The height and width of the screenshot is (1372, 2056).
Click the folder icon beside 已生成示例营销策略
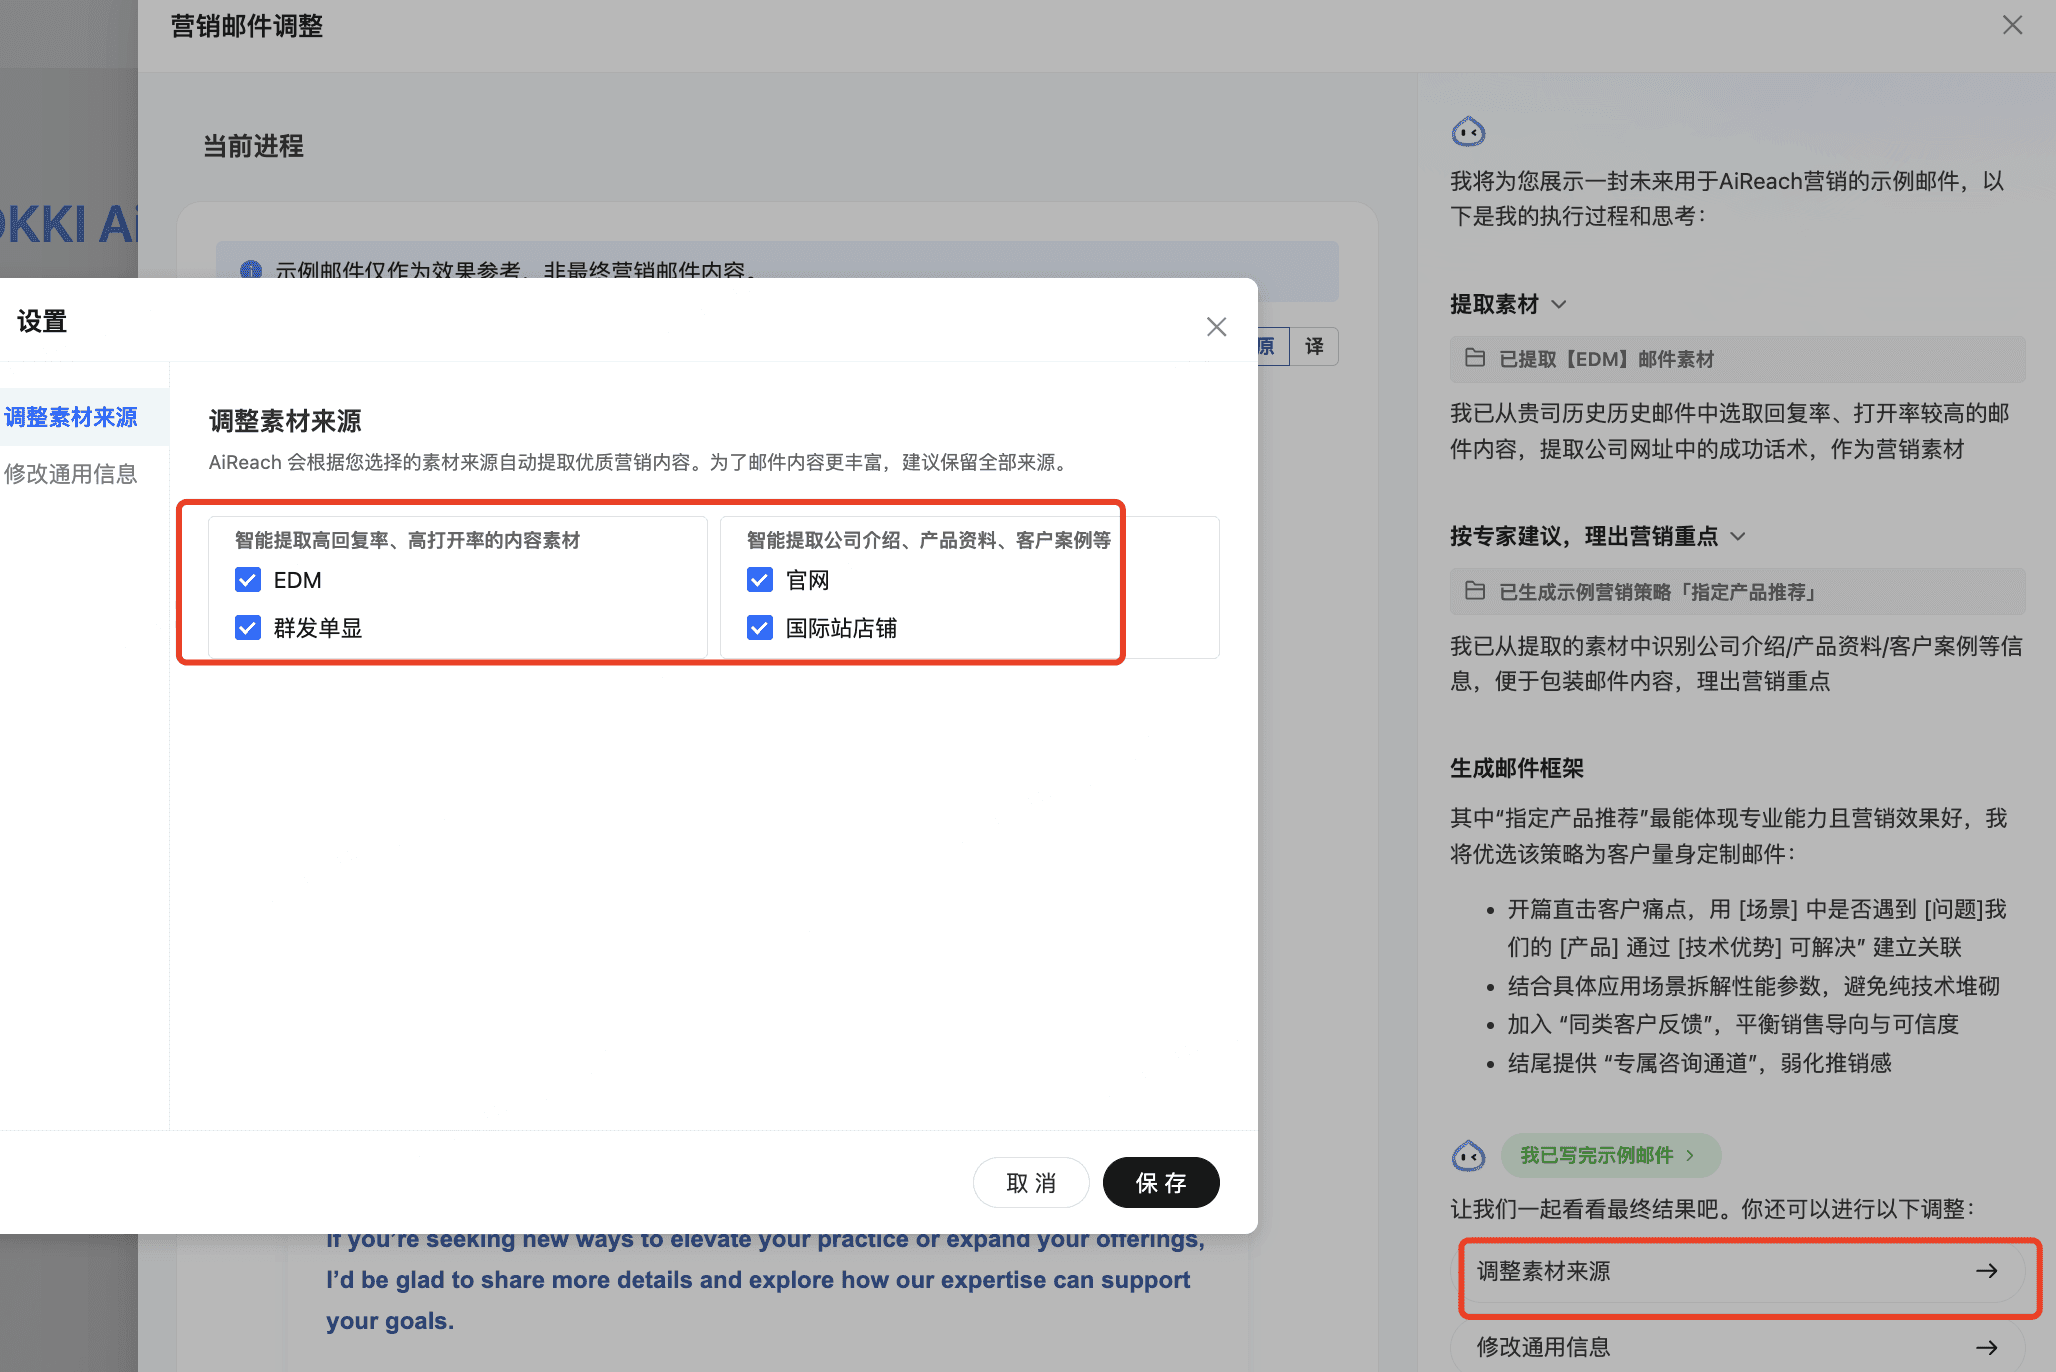pyautogui.click(x=1475, y=591)
